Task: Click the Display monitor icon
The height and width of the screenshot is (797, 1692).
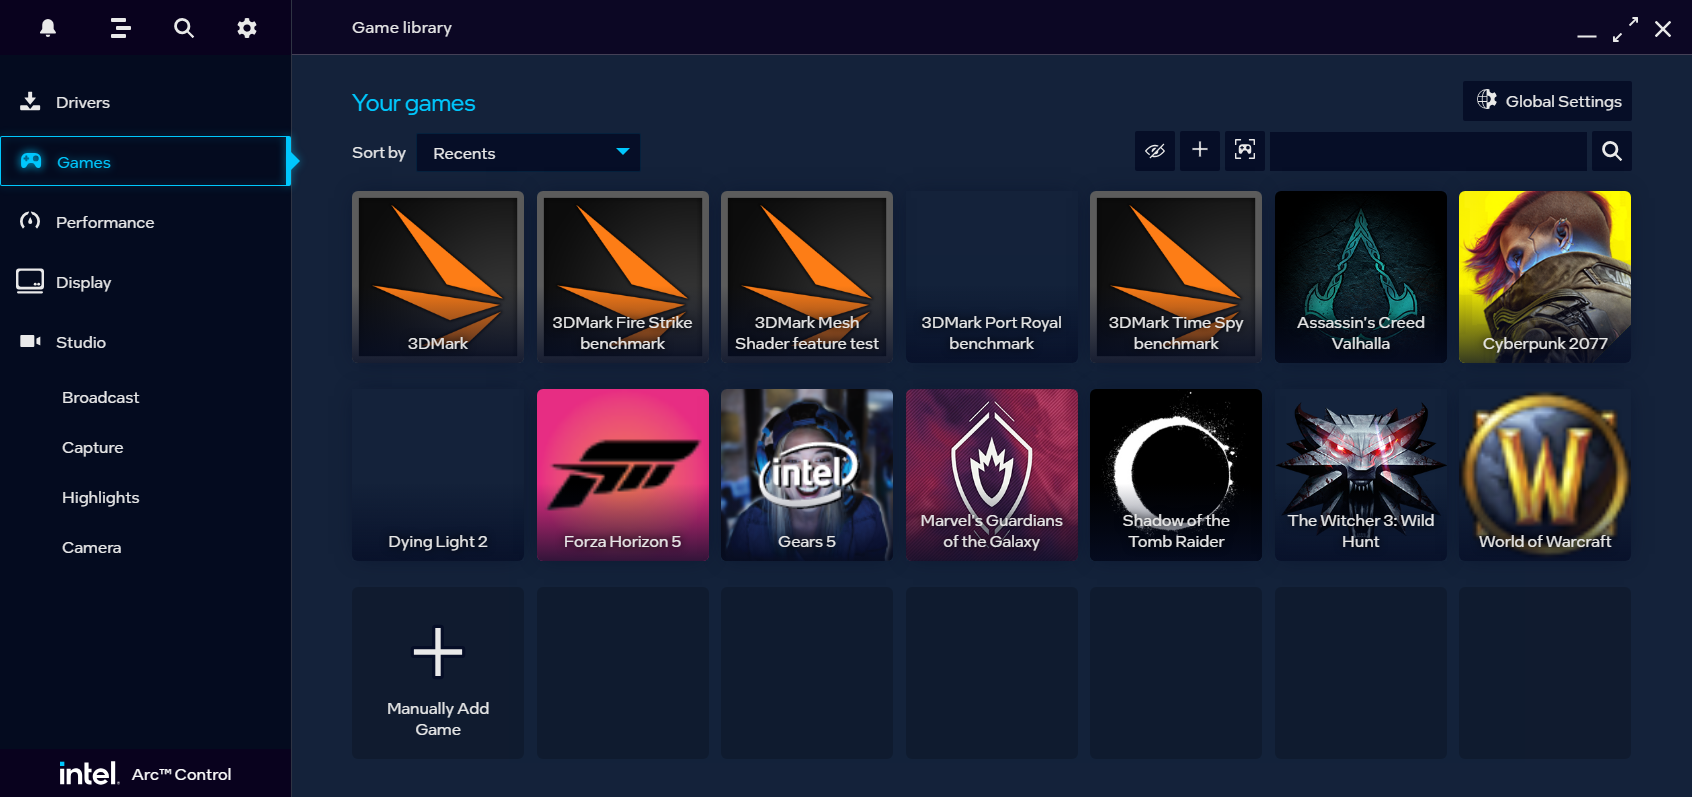Action: [30, 281]
